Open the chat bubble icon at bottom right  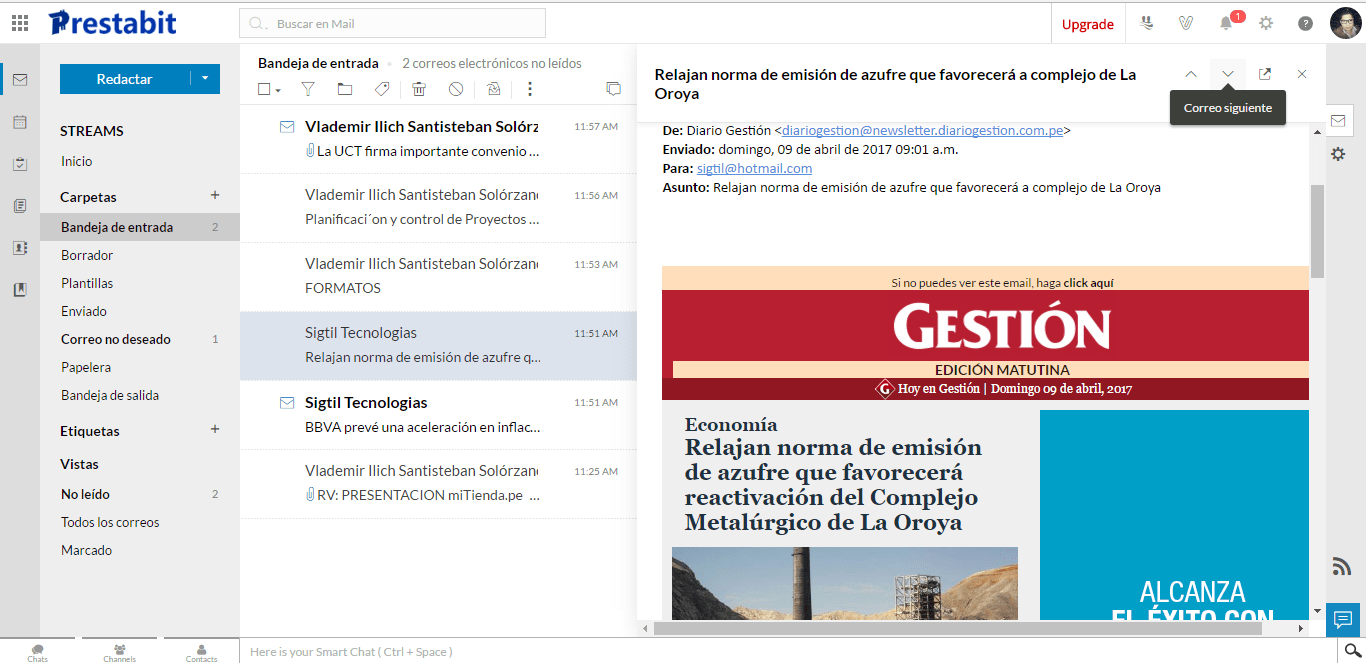tap(1342, 619)
